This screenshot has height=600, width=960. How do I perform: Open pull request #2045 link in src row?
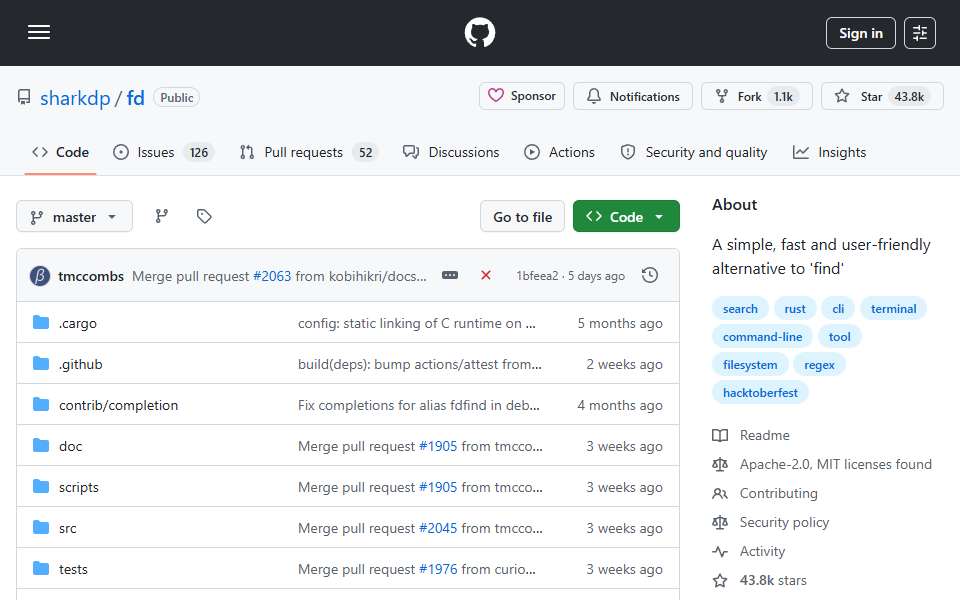pos(438,528)
